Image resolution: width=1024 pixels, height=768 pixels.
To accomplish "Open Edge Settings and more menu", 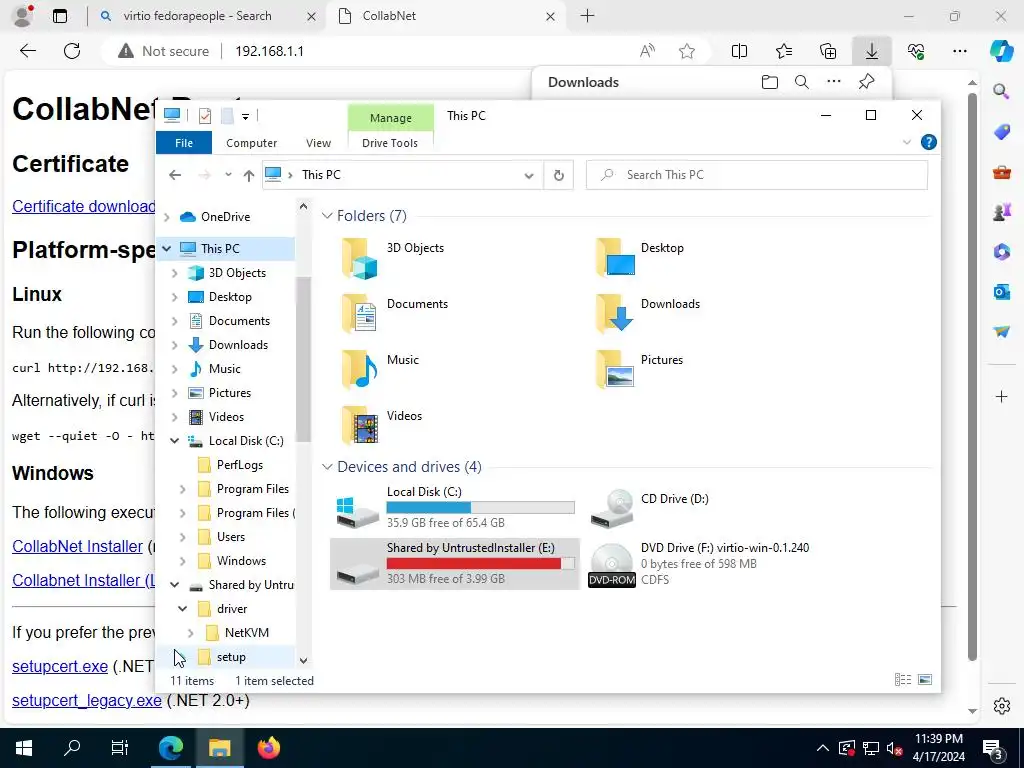I will point(959,51).
